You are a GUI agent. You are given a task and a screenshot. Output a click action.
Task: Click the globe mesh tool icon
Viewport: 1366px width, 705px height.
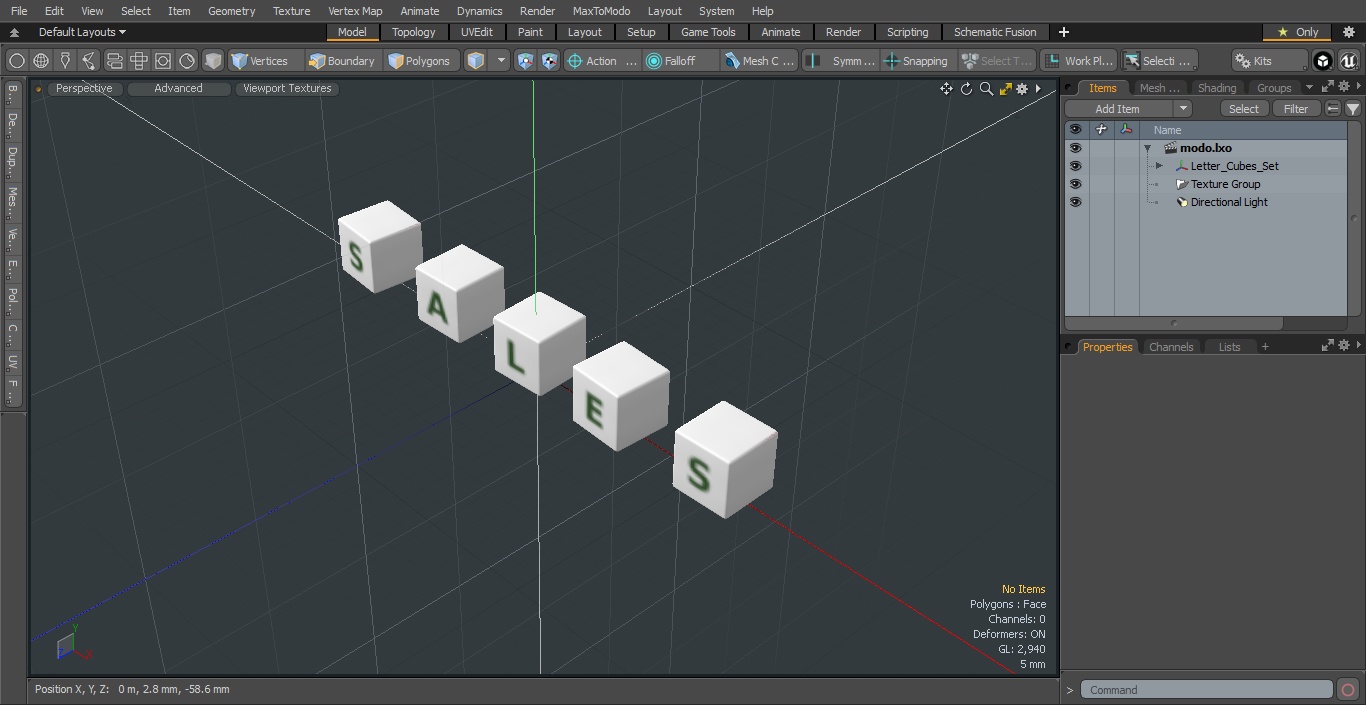coord(41,61)
